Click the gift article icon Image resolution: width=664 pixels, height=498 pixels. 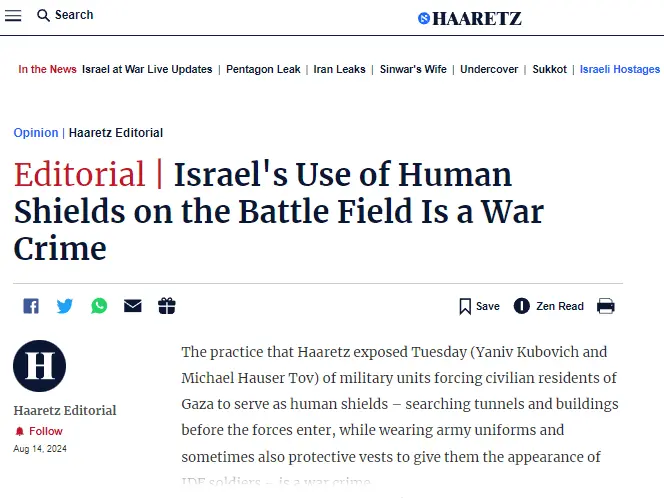coord(167,306)
